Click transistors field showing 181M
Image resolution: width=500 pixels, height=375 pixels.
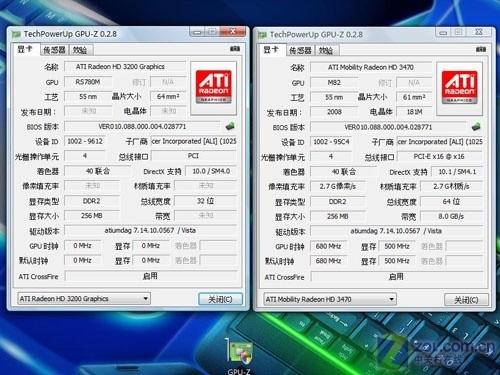[x=414, y=112]
